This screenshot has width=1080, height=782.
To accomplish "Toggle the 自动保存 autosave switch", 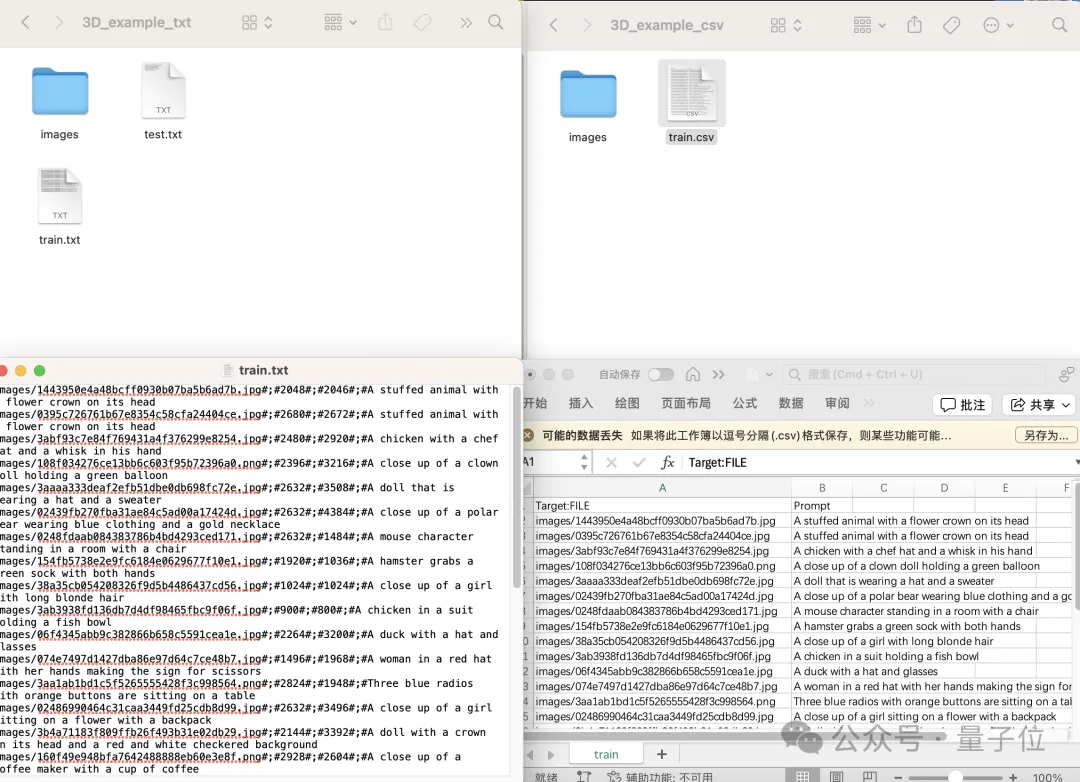I will pyautogui.click(x=660, y=374).
